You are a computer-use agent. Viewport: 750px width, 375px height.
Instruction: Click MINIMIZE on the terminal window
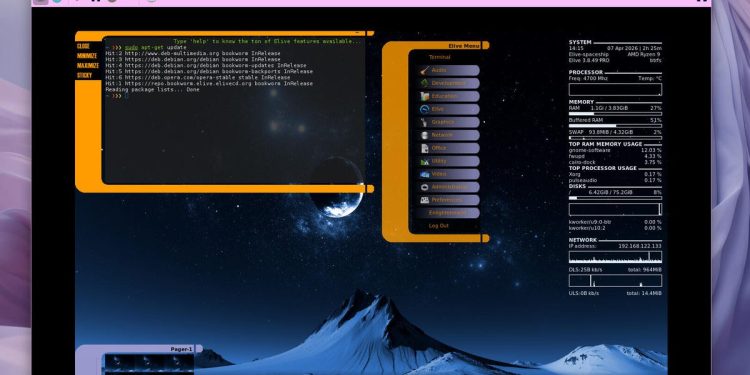point(87,56)
